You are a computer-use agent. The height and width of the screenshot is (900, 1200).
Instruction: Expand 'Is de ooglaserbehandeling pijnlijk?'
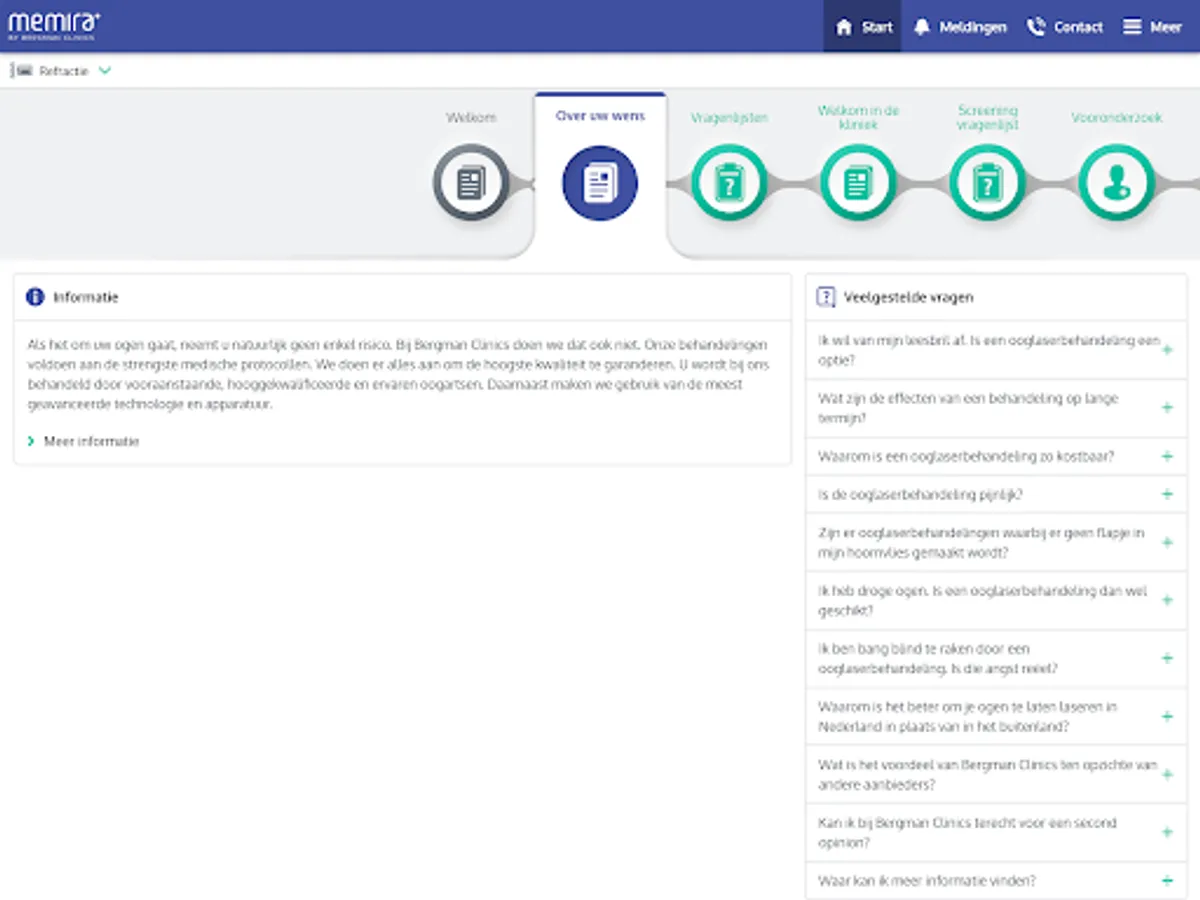996,495
